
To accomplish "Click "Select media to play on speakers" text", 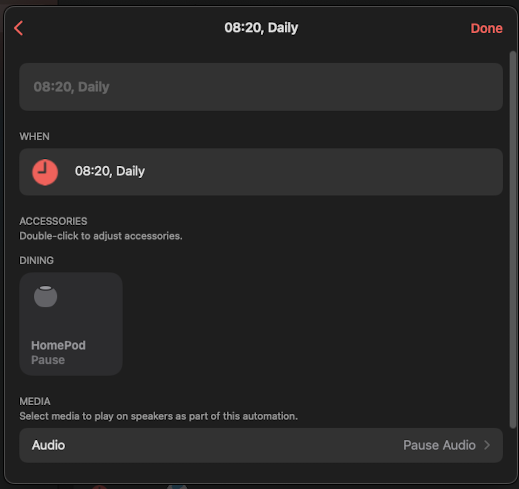I will pos(103,416).
